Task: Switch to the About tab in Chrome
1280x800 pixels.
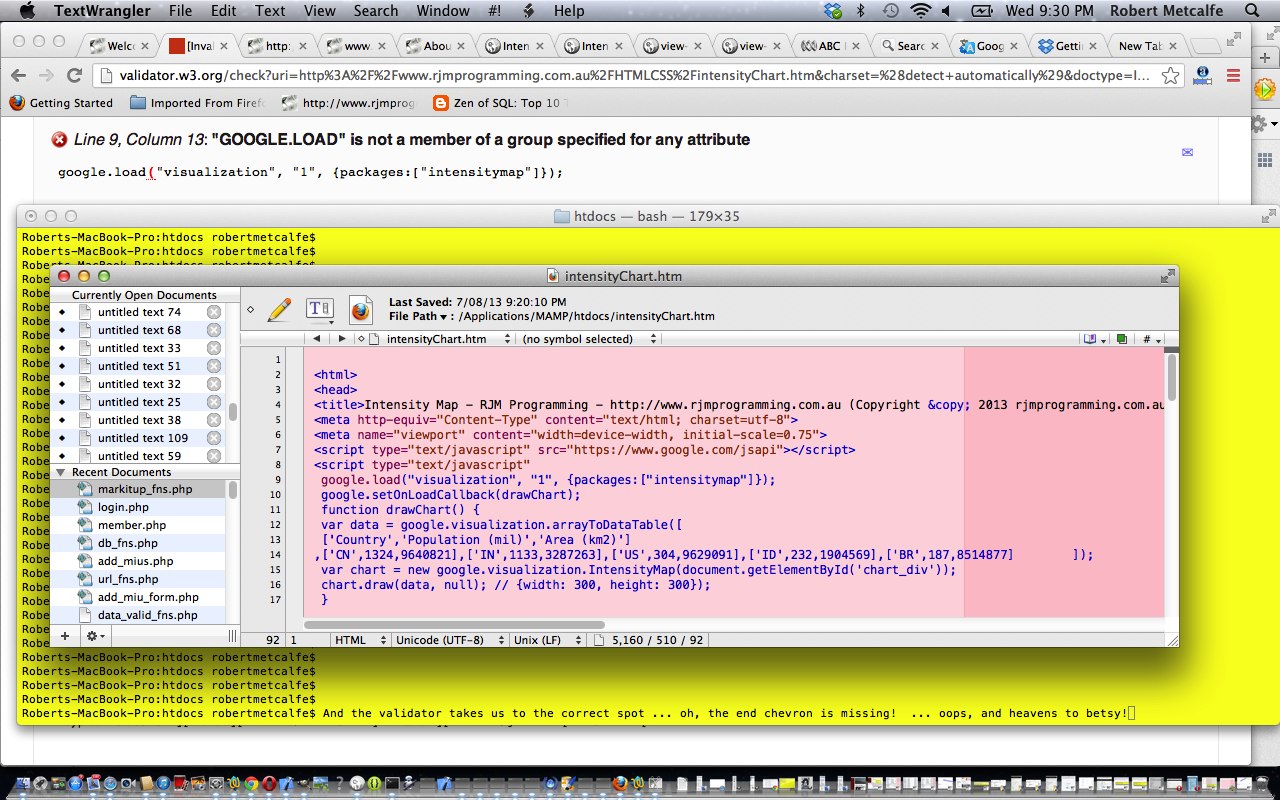Action: coord(435,46)
